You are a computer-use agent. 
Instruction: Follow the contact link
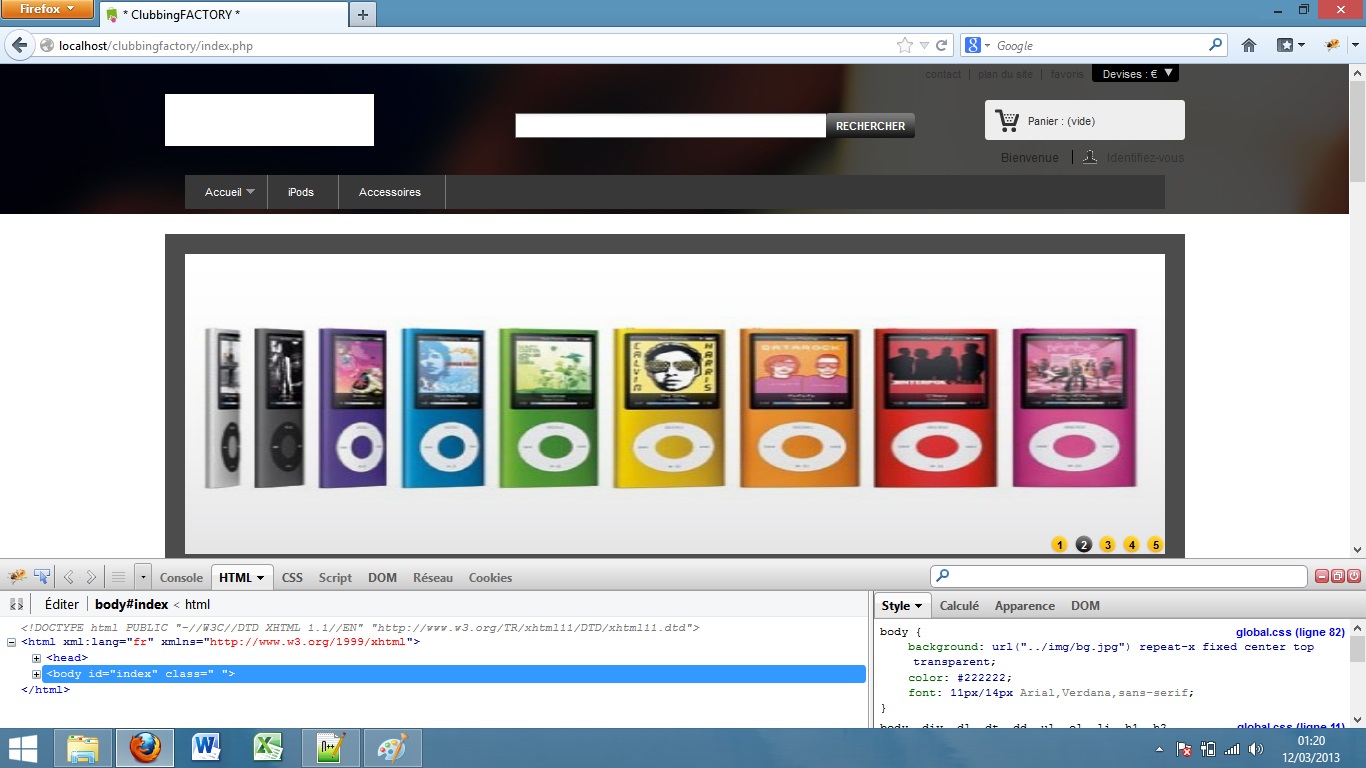(943, 74)
